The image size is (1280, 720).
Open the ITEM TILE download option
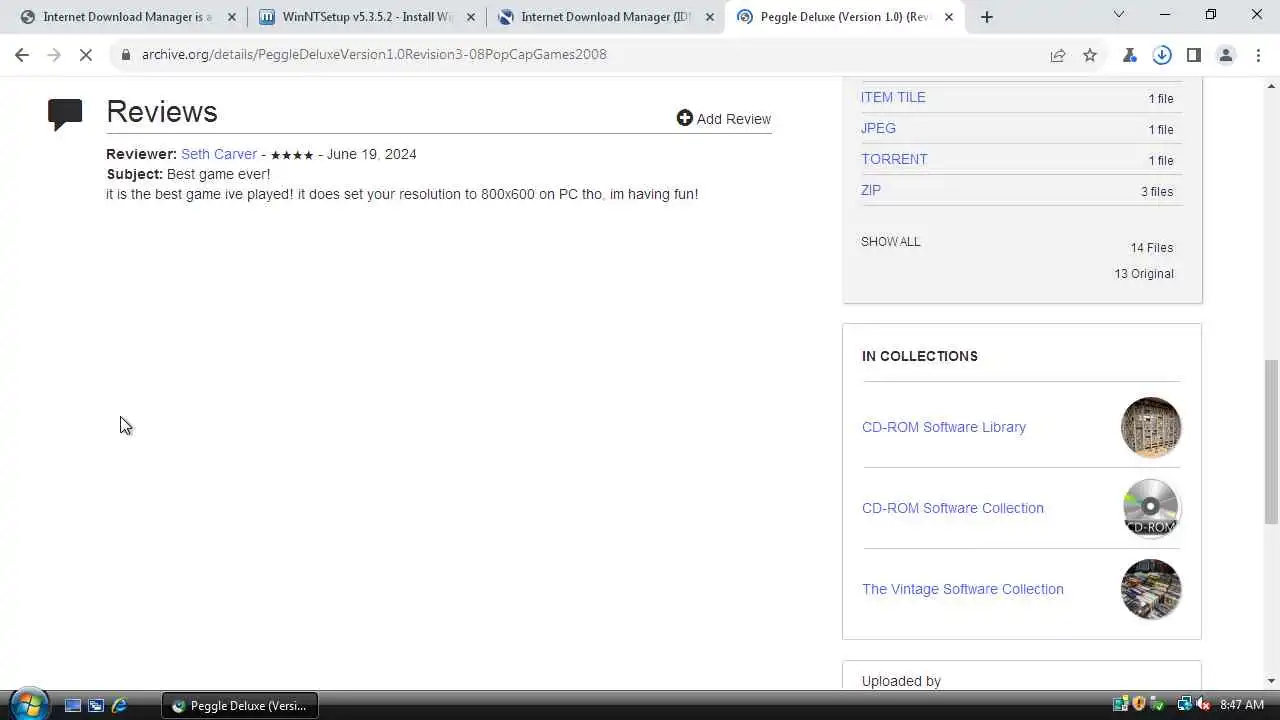click(x=893, y=97)
